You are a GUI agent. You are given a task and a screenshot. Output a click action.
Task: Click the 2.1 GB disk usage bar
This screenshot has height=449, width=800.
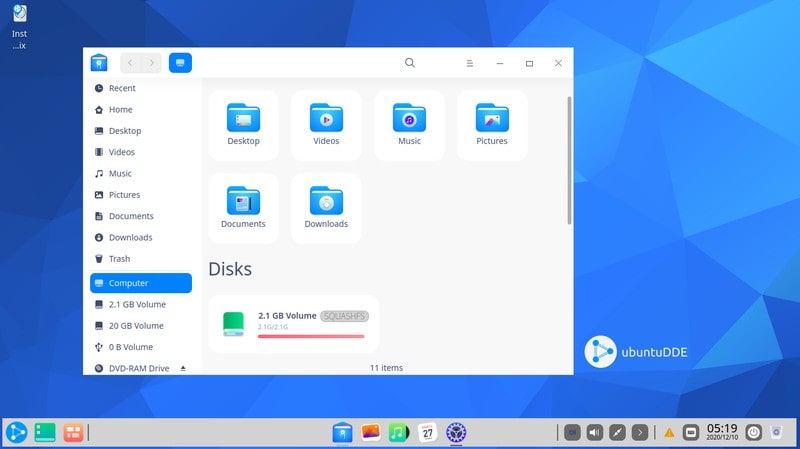(x=311, y=336)
